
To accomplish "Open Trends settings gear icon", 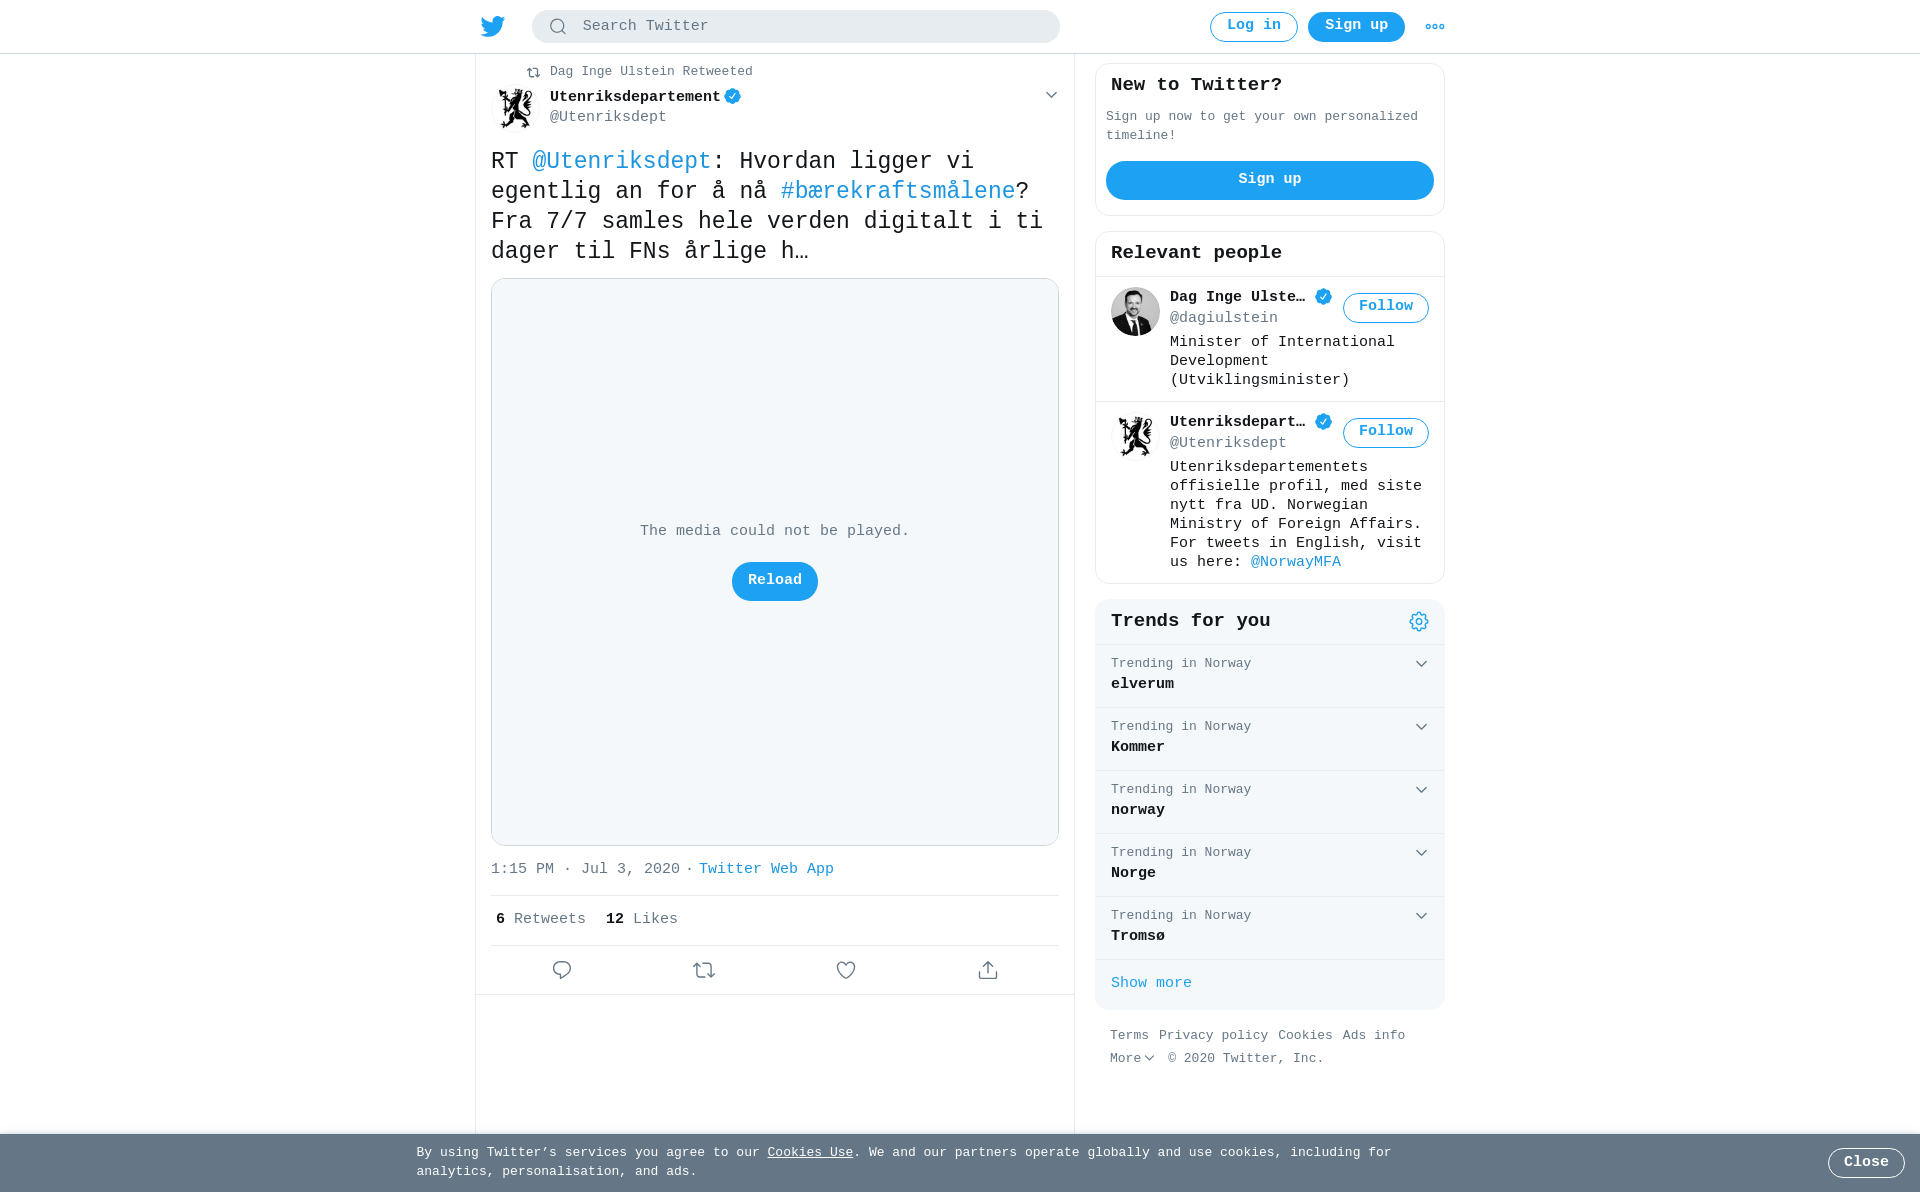I will pos(1418,622).
